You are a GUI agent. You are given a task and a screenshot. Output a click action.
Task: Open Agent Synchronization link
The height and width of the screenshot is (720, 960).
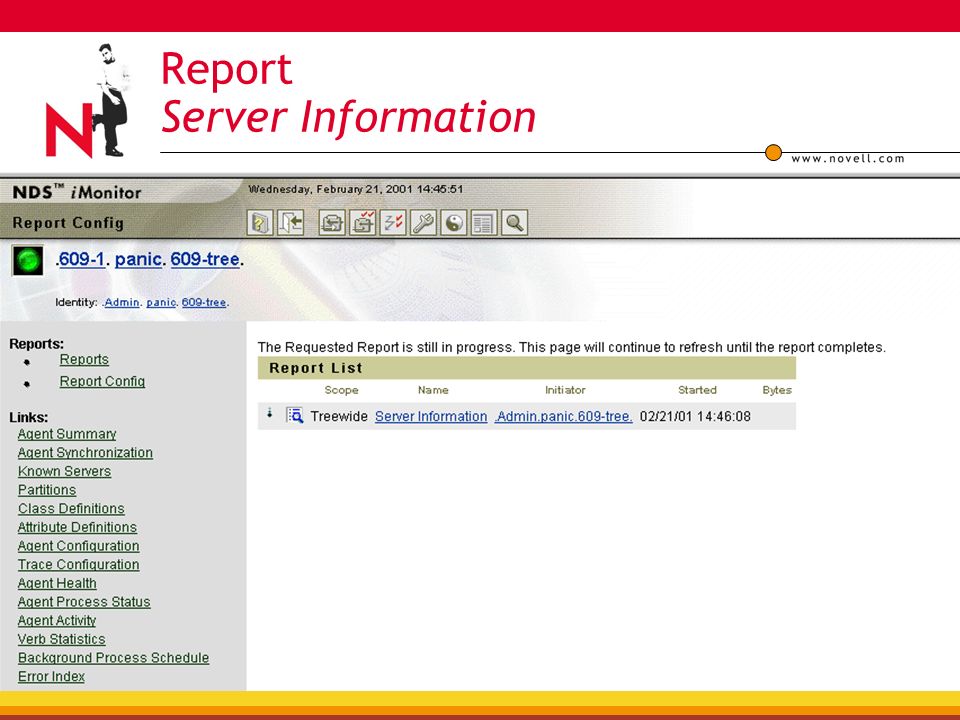(x=85, y=452)
